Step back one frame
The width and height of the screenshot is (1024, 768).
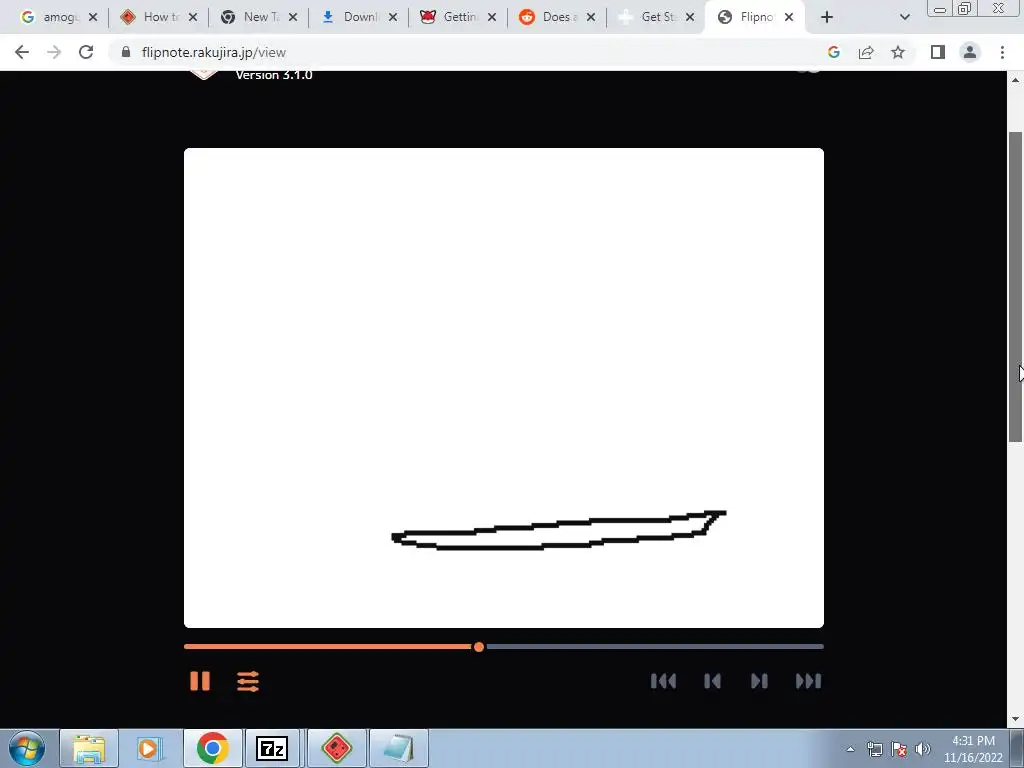pyautogui.click(x=712, y=681)
